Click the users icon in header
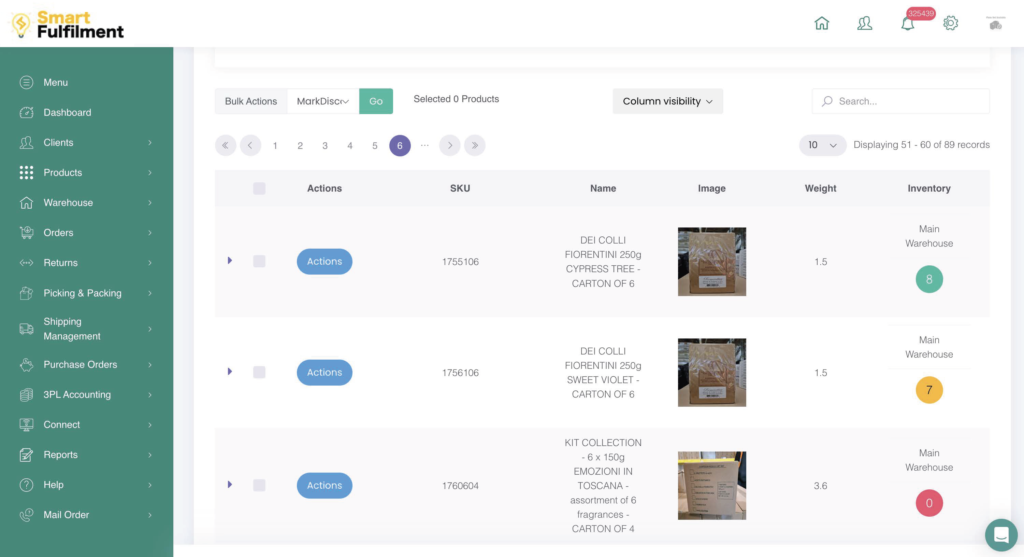The width and height of the screenshot is (1024, 557). (865, 23)
